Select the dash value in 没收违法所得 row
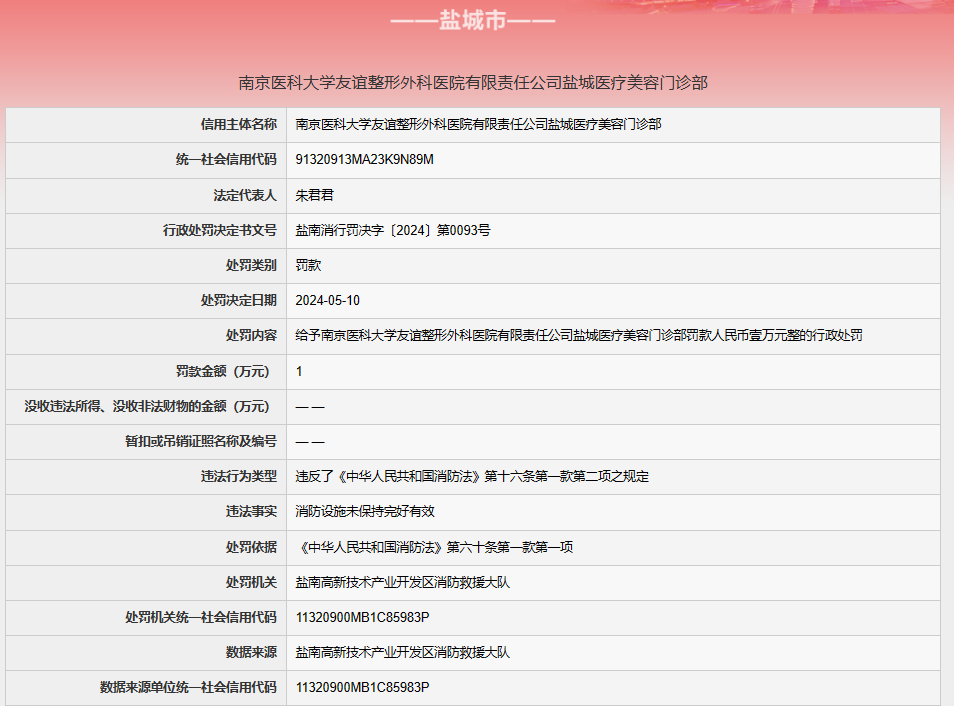The height and width of the screenshot is (711, 954). 310,407
